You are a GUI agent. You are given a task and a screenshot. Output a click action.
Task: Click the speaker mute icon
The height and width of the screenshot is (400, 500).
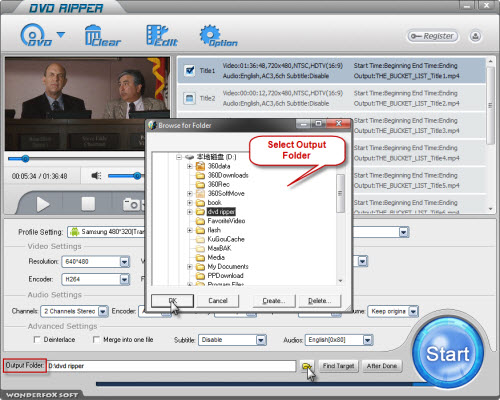96,175
